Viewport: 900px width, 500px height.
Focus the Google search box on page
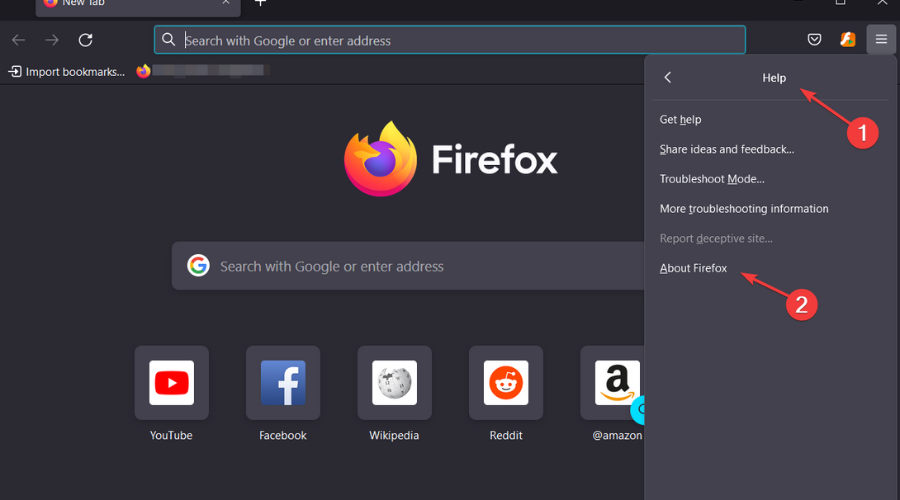pyautogui.click(x=408, y=266)
